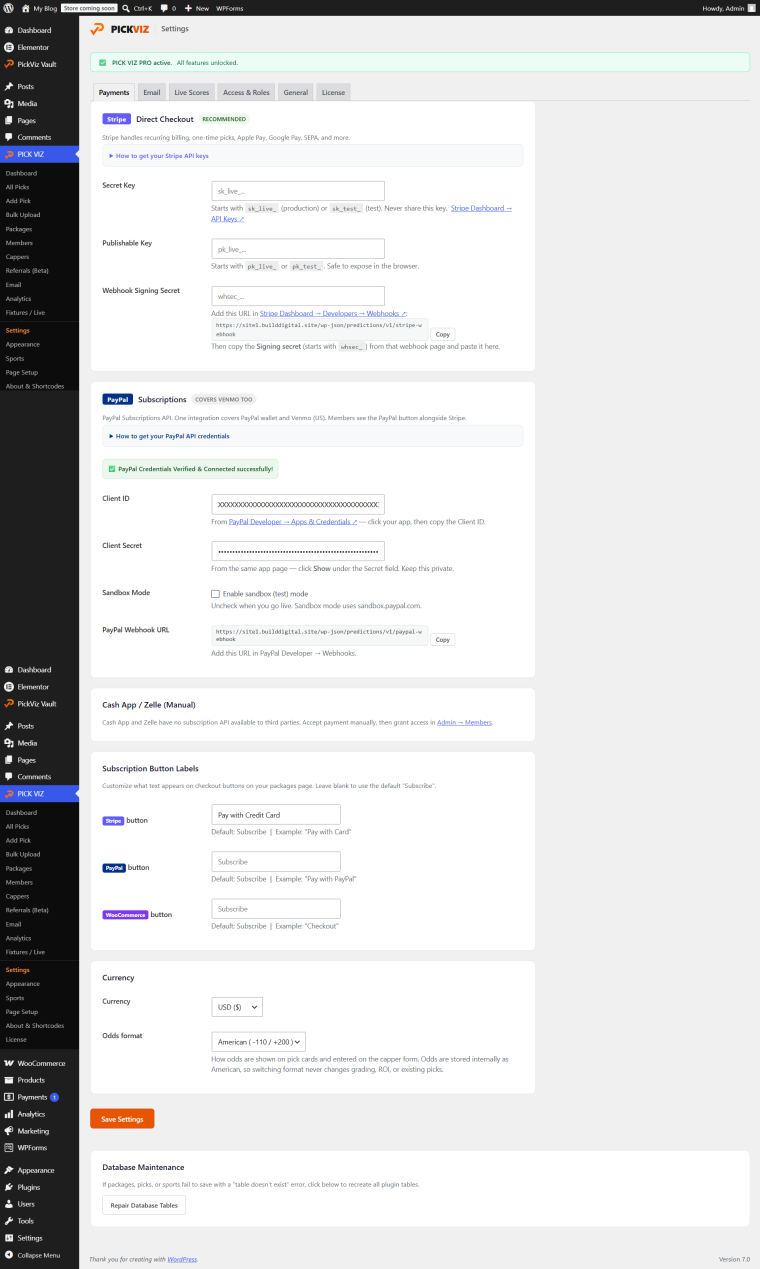Click the Marketing megaphone icon
Screen dimensions: 760x1269
(8, 1131)
